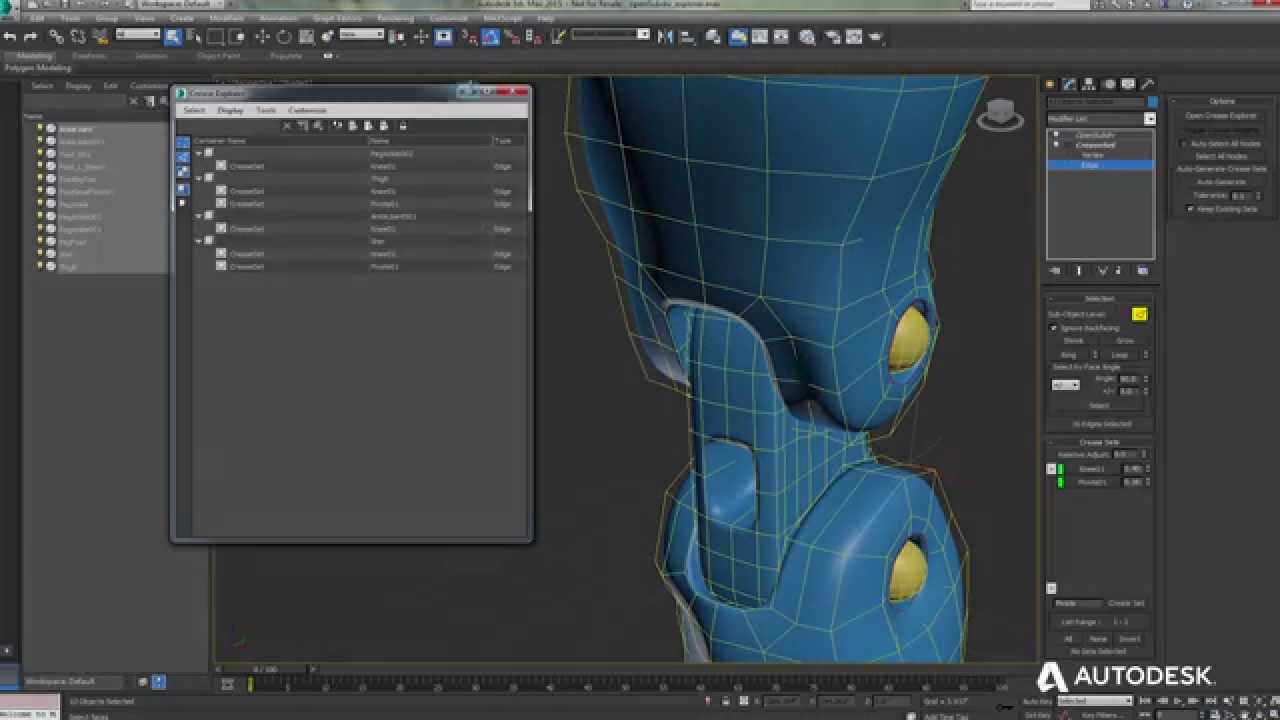The width and height of the screenshot is (1280, 720).
Task: Open the selection filter All dropdown
Action: click(138, 35)
